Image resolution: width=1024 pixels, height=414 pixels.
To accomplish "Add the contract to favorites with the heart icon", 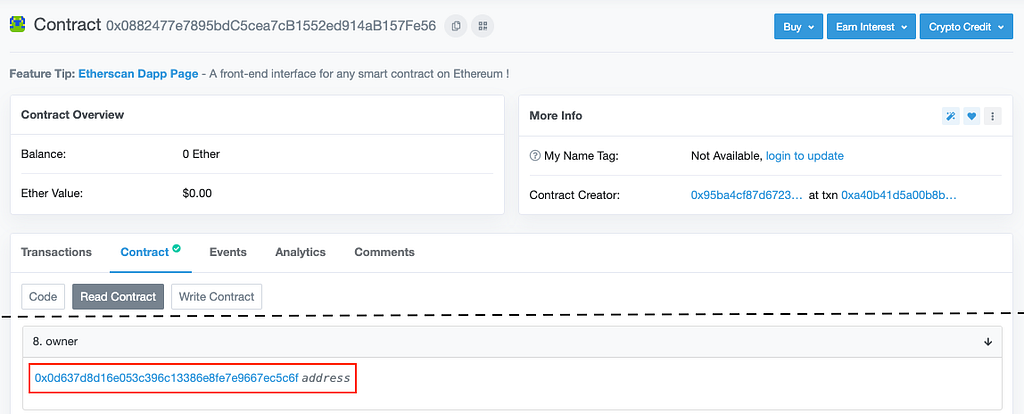I will 971,116.
